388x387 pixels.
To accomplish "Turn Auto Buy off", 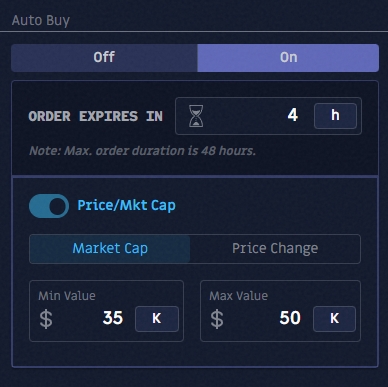I will click(x=104, y=58).
